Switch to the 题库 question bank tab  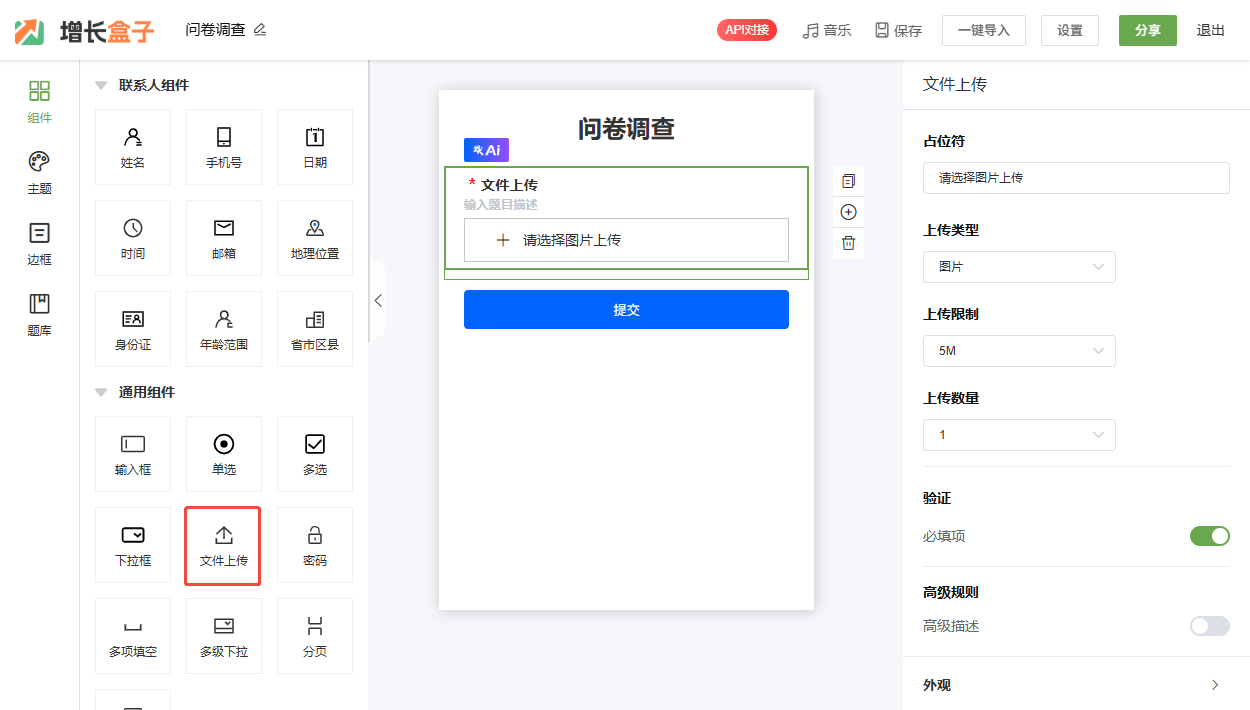[x=39, y=315]
